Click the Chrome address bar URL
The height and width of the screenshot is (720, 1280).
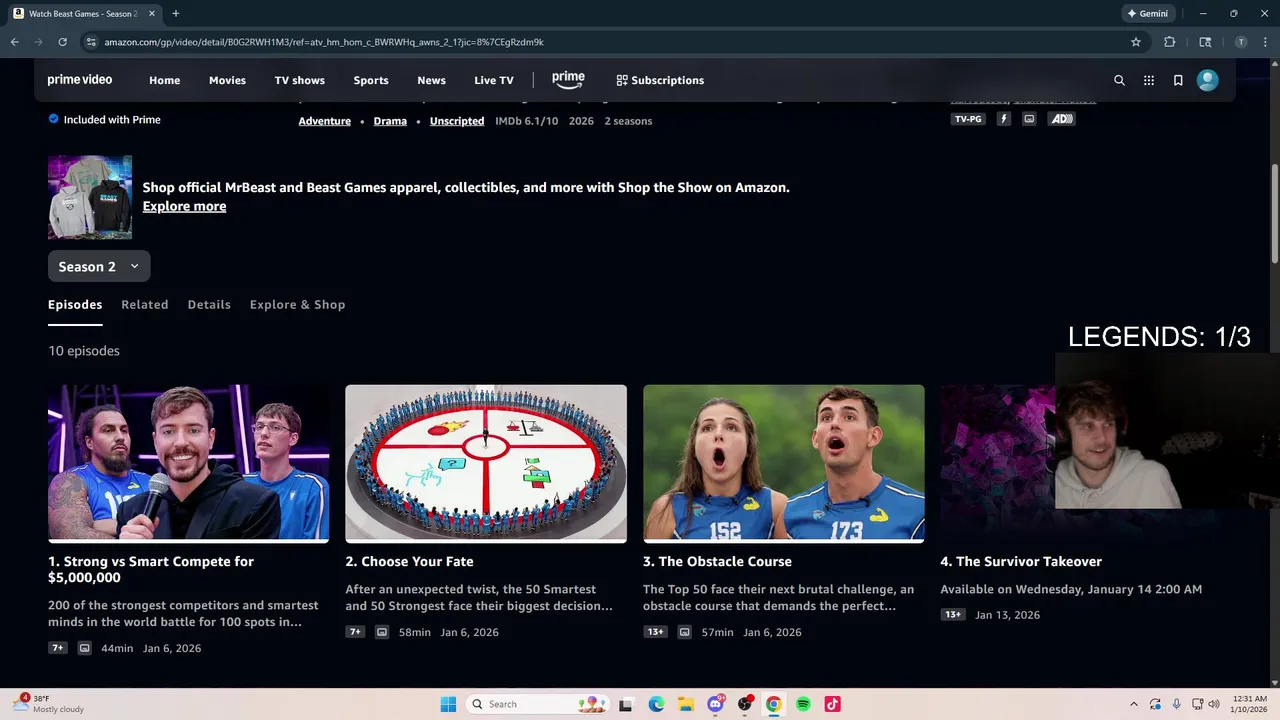[x=324, y=42]
